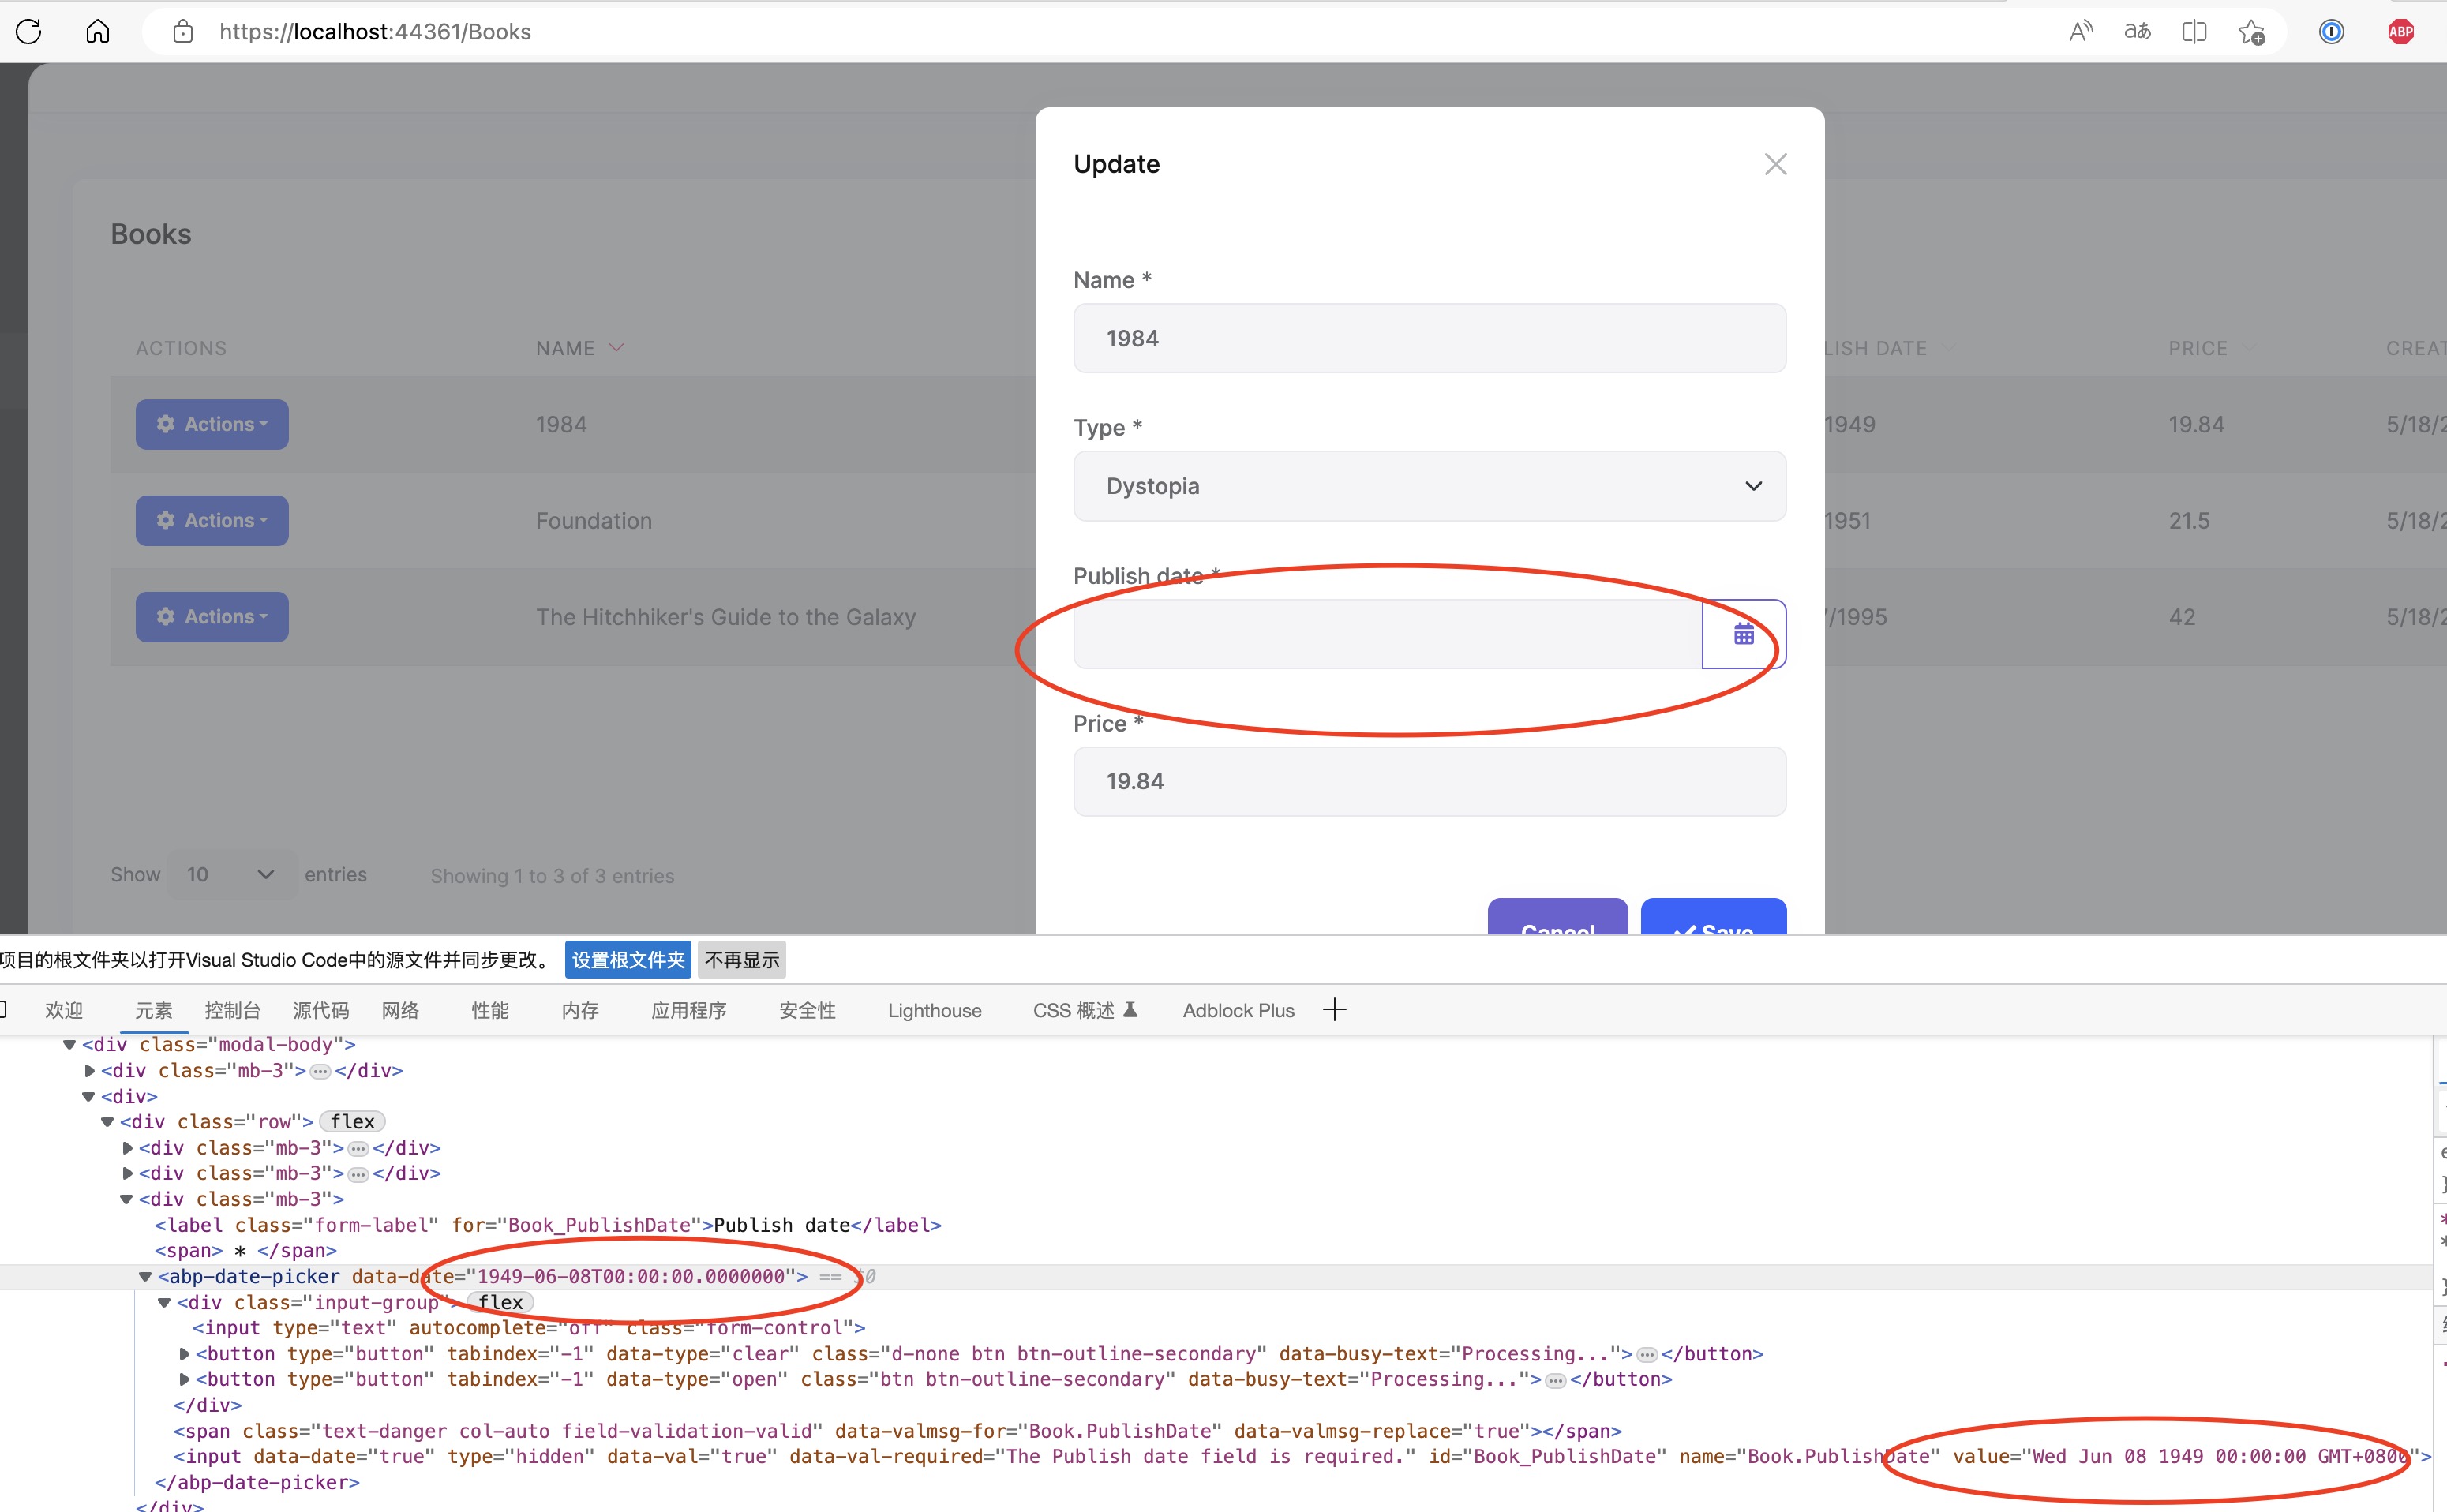Select the span text-danger validation line
The height and width of the screenshot is (1512, 2447).
tap(897, 1431)
